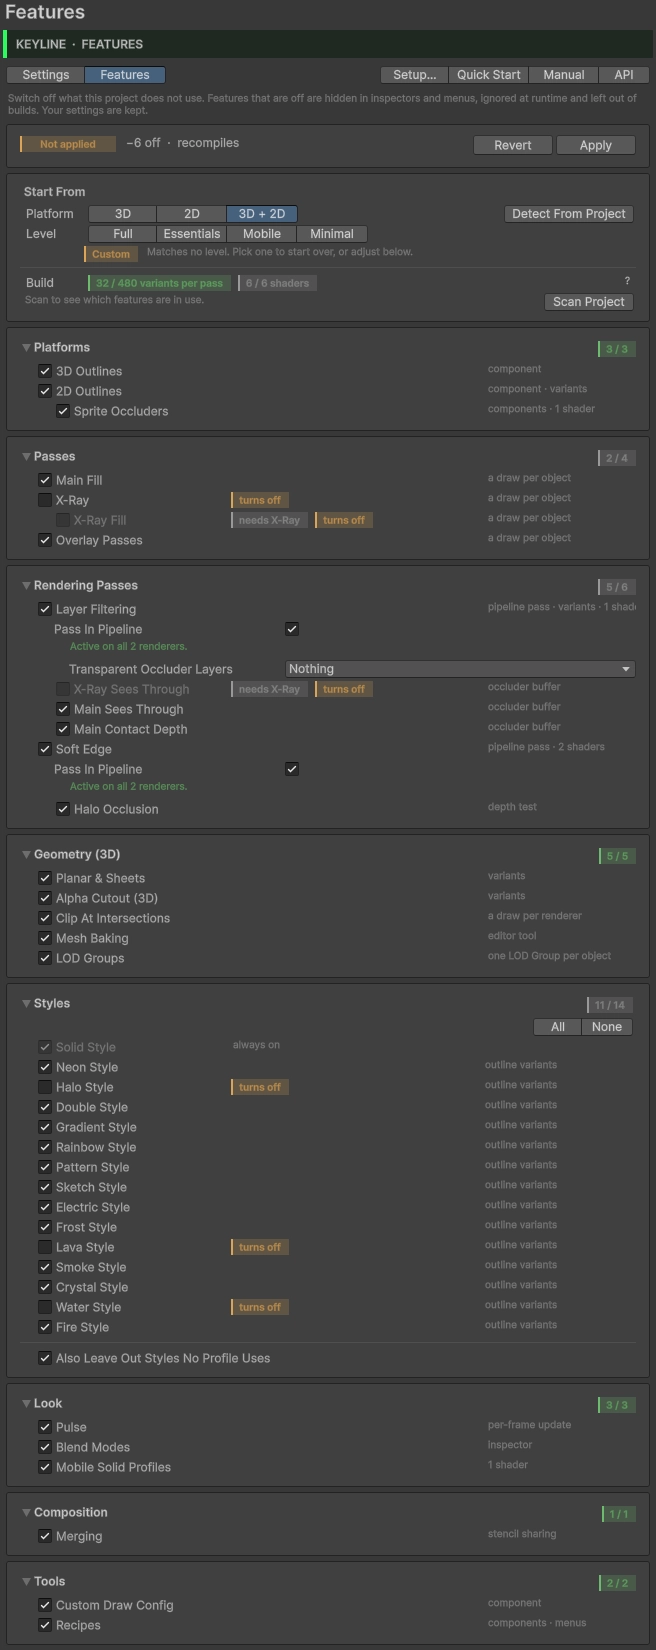Click the Scan Project button

tap(589, 302)
